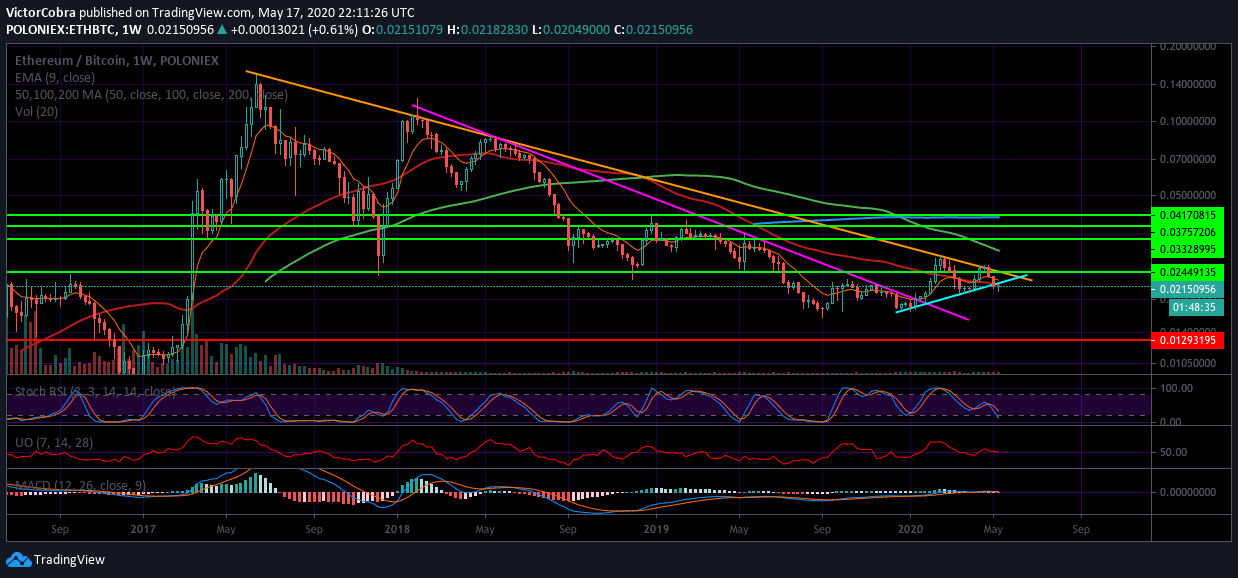The width and height of the screenshot is (1238, 578).
Task: Click the 0.00000000 value on MACD scale
Action: pos(1188,492)
